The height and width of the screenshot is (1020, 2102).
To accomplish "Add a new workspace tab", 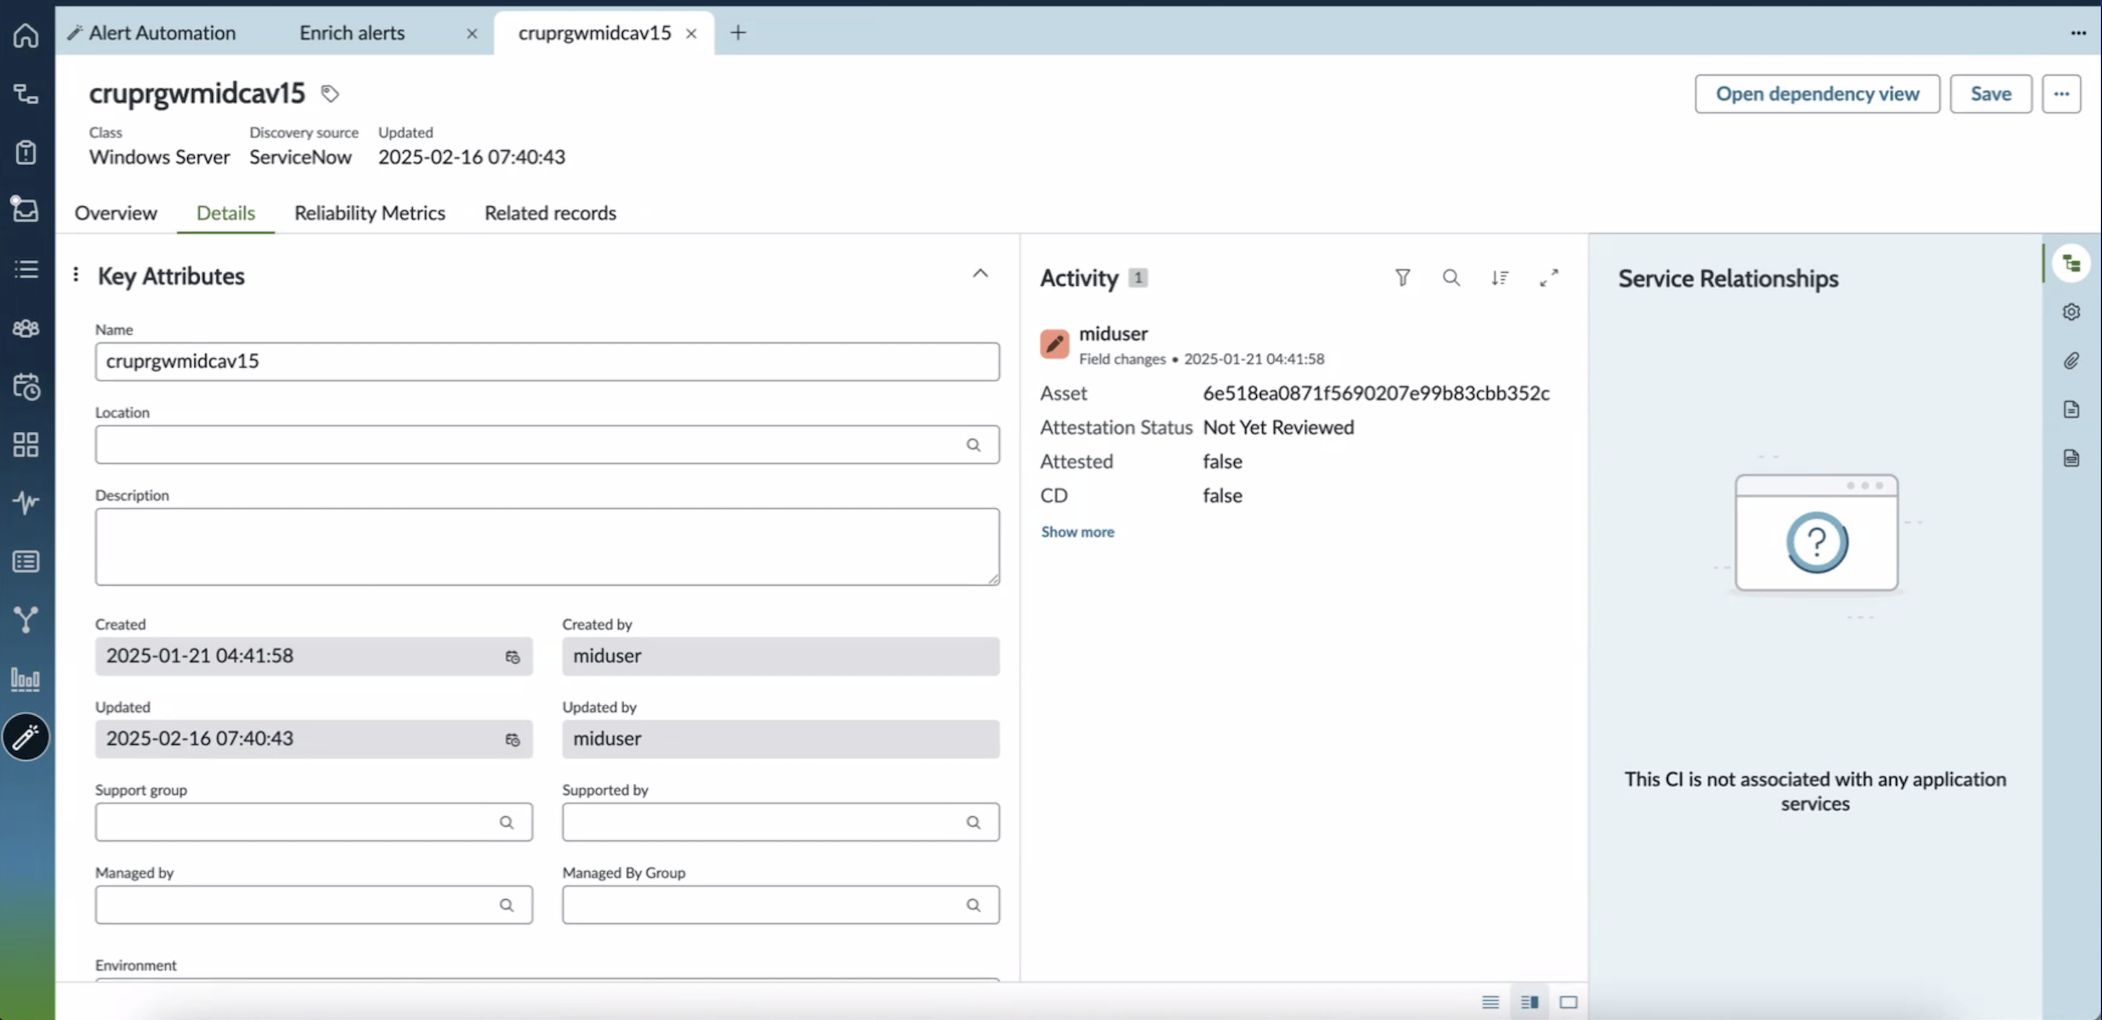I will click(x=738, y=33).
